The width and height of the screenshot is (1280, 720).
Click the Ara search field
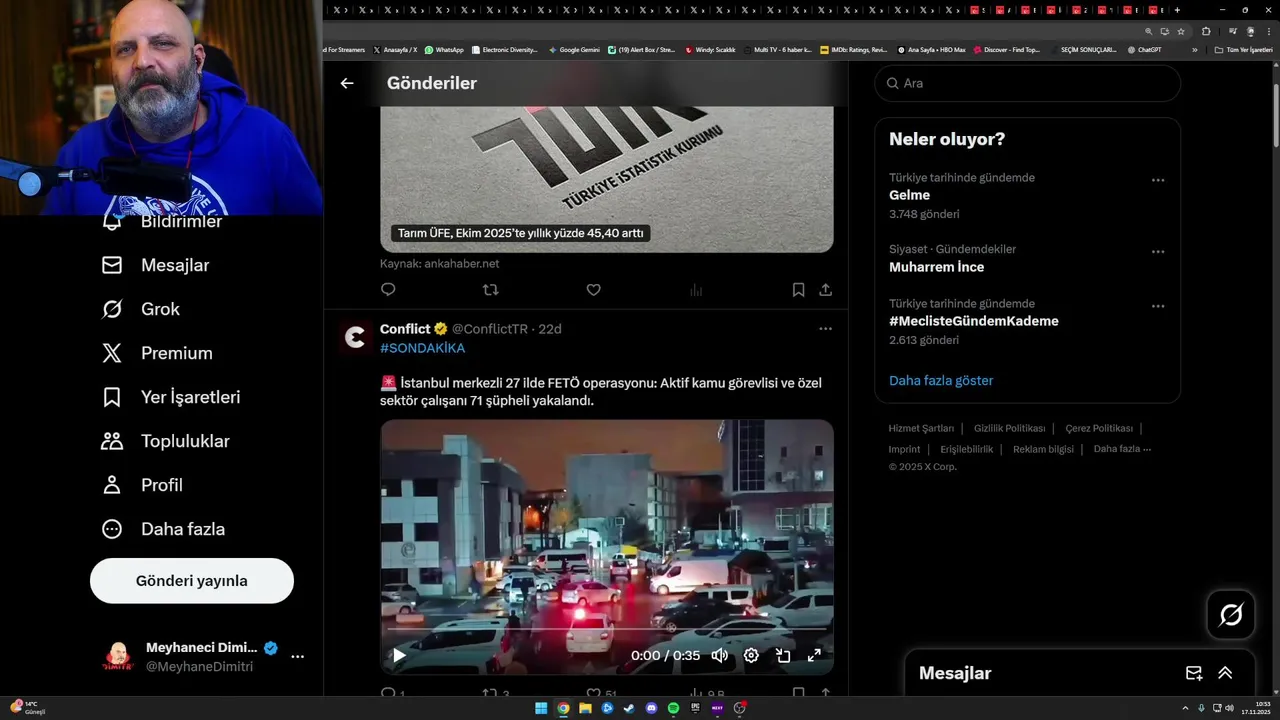coord(1028,84)
